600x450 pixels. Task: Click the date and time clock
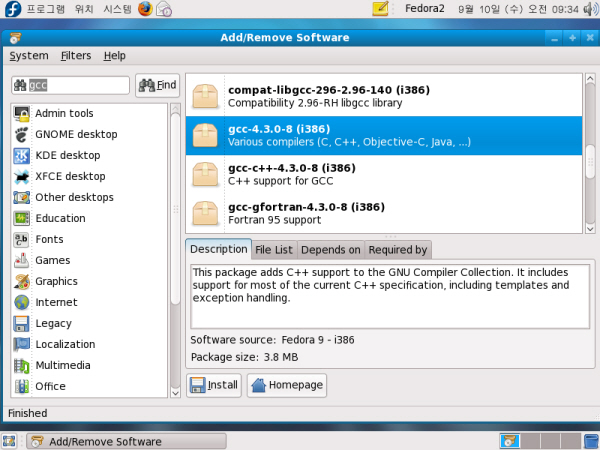pyautogui.click(x=518, y=9)
